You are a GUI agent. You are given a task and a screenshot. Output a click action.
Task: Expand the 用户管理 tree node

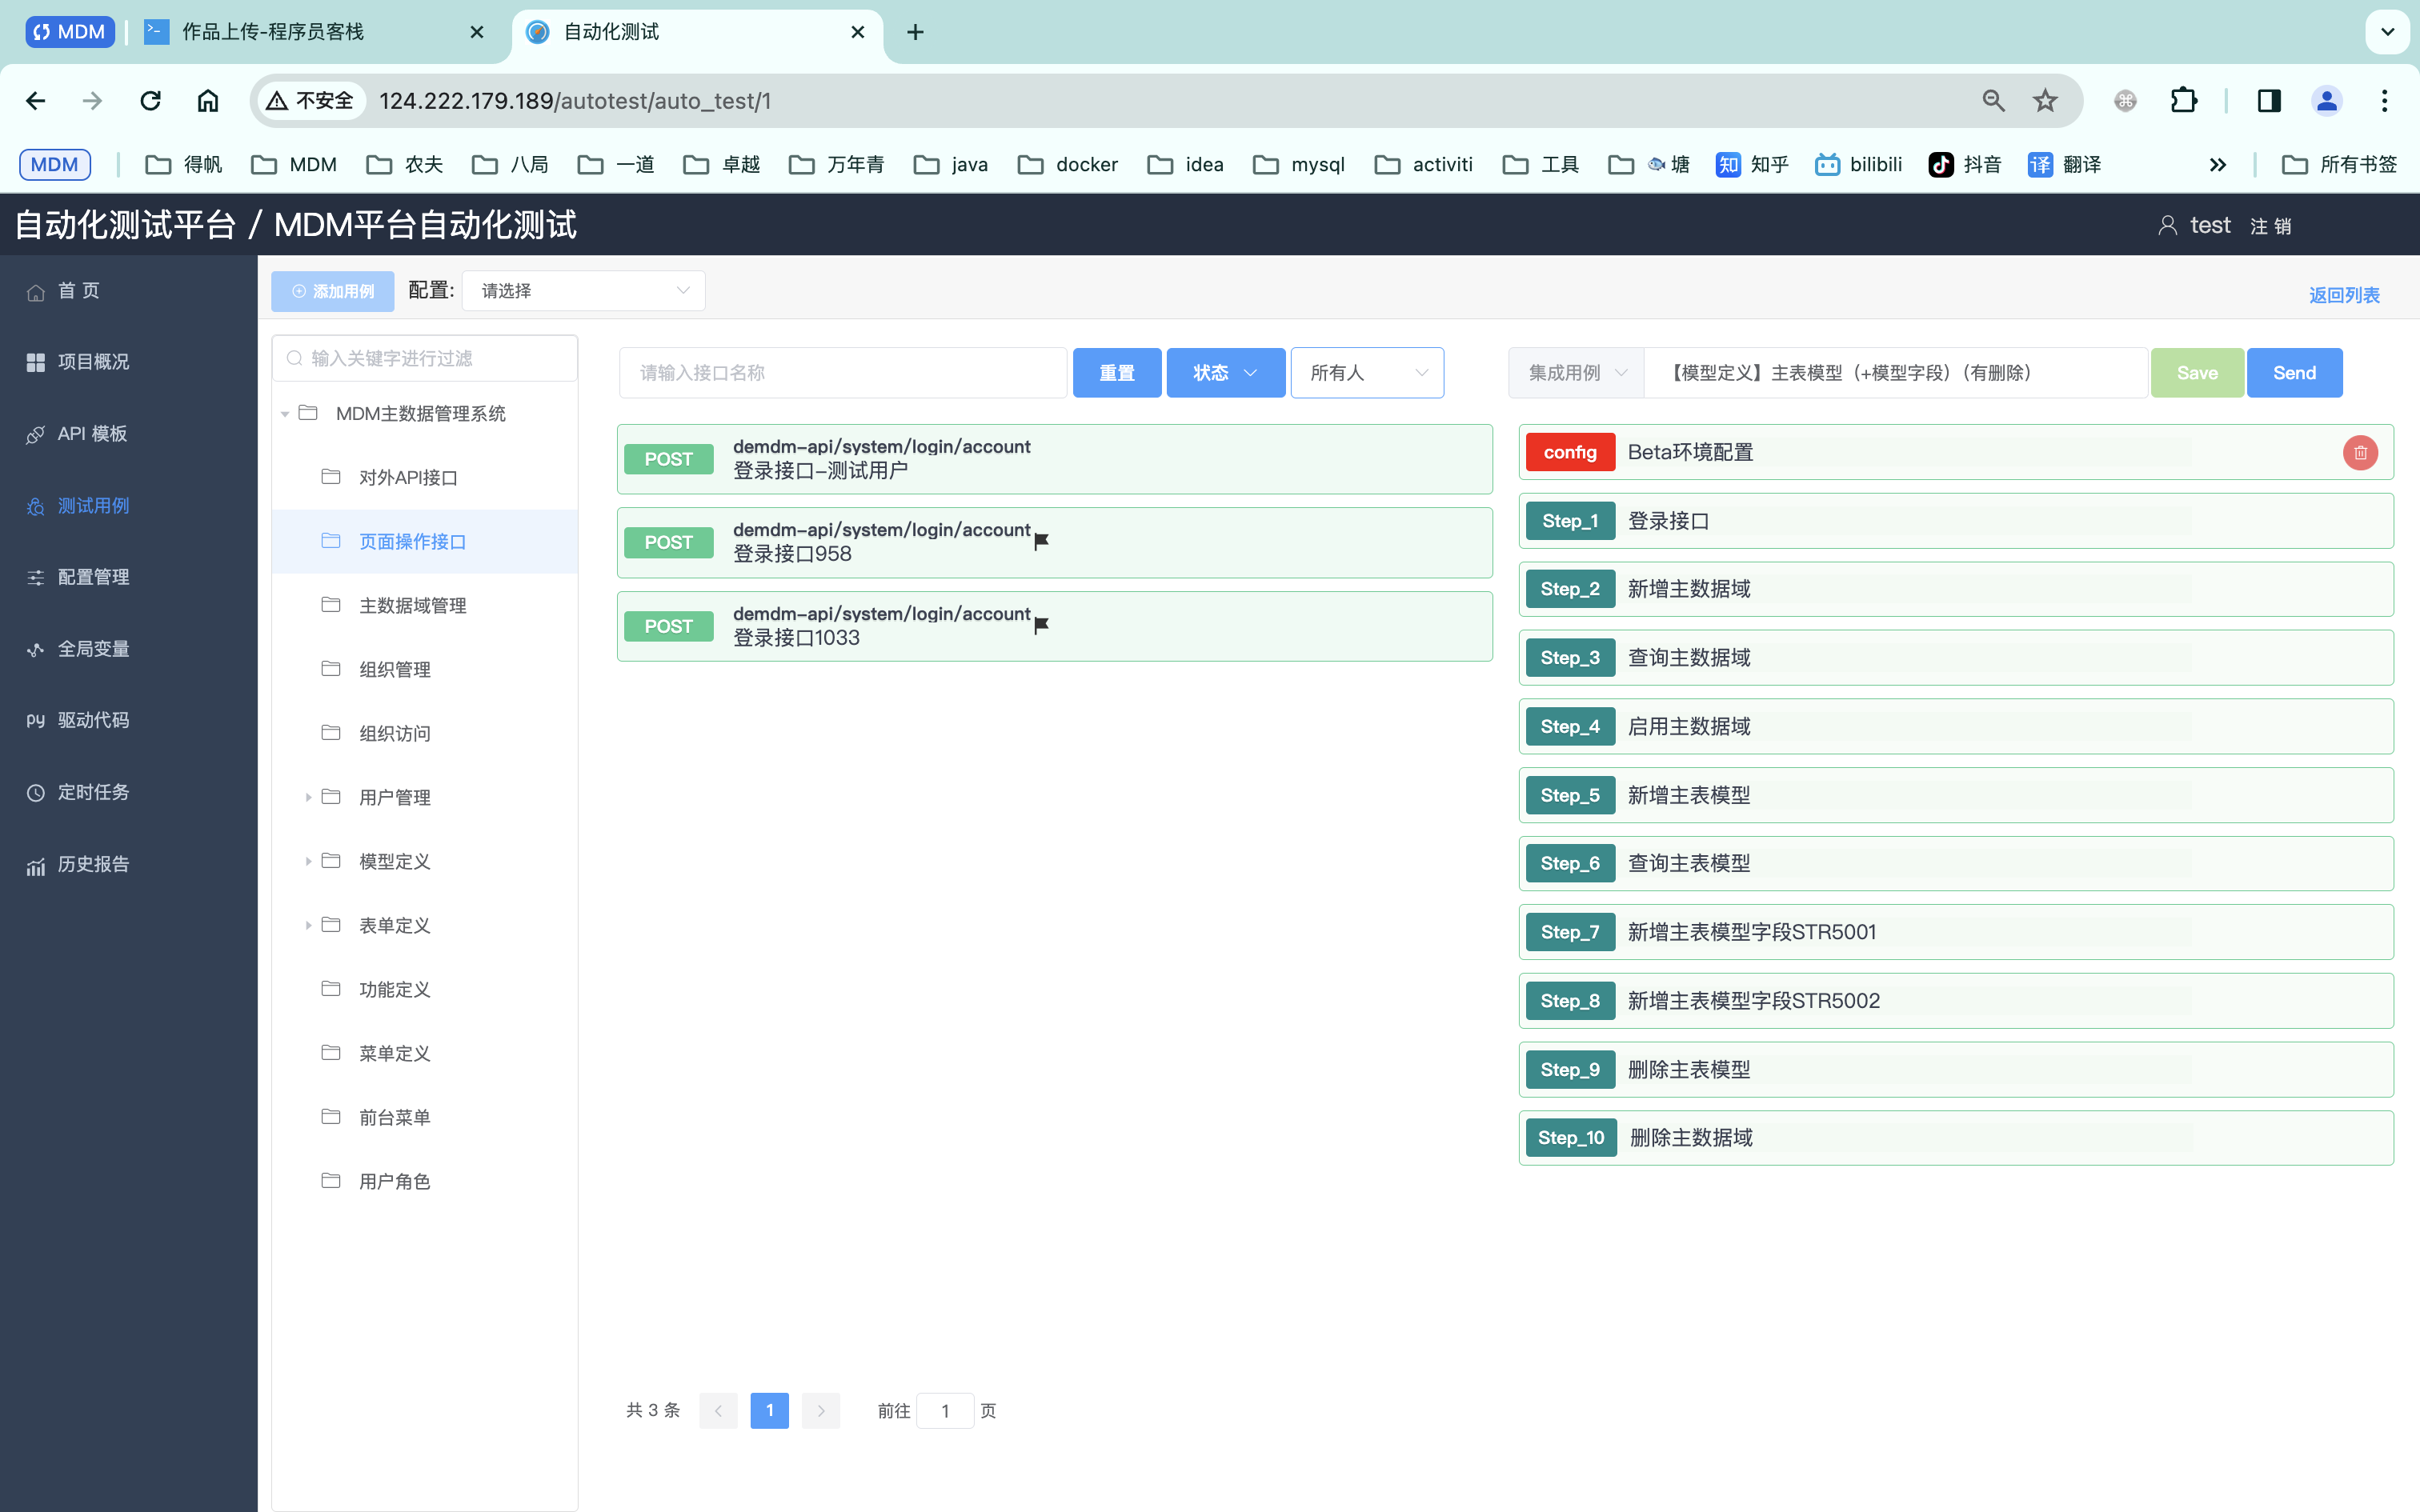click(308, 797)
